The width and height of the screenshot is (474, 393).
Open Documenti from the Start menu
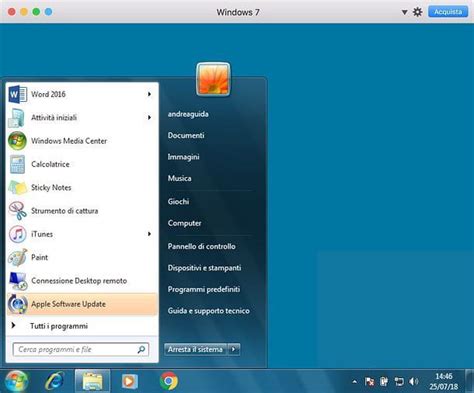click(x=186, y=135)
